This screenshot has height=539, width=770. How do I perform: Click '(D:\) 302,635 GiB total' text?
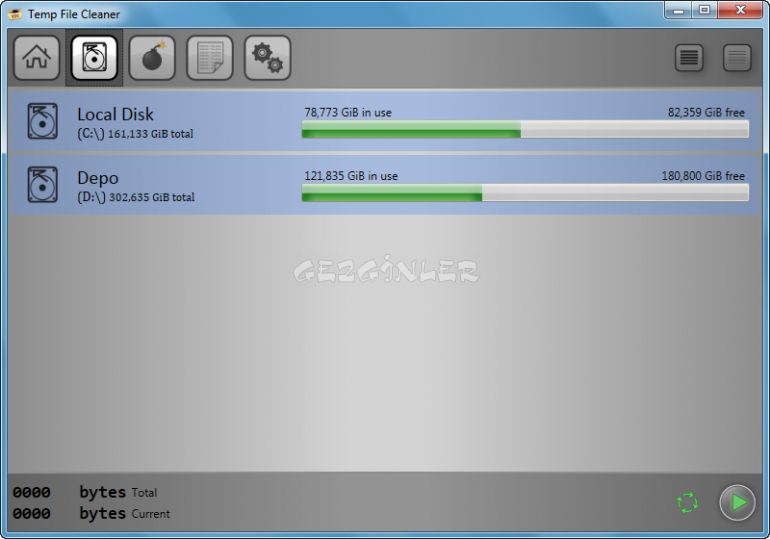136,197
